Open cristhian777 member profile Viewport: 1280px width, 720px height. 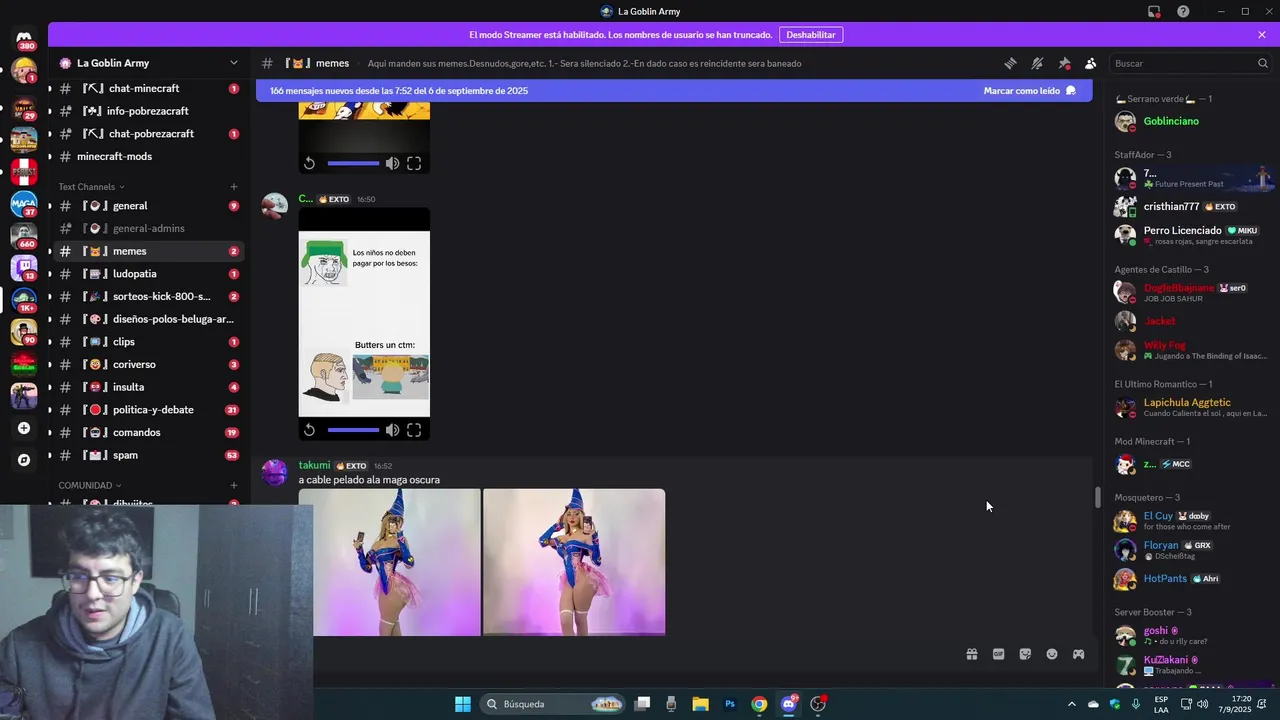point(1190,207)
